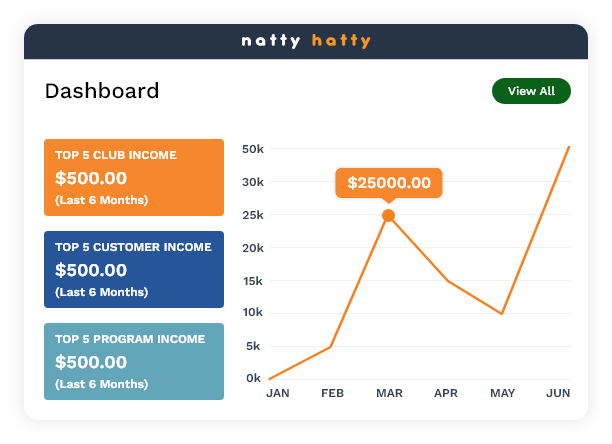Click the Dashboard heading

tap(102, 91)
